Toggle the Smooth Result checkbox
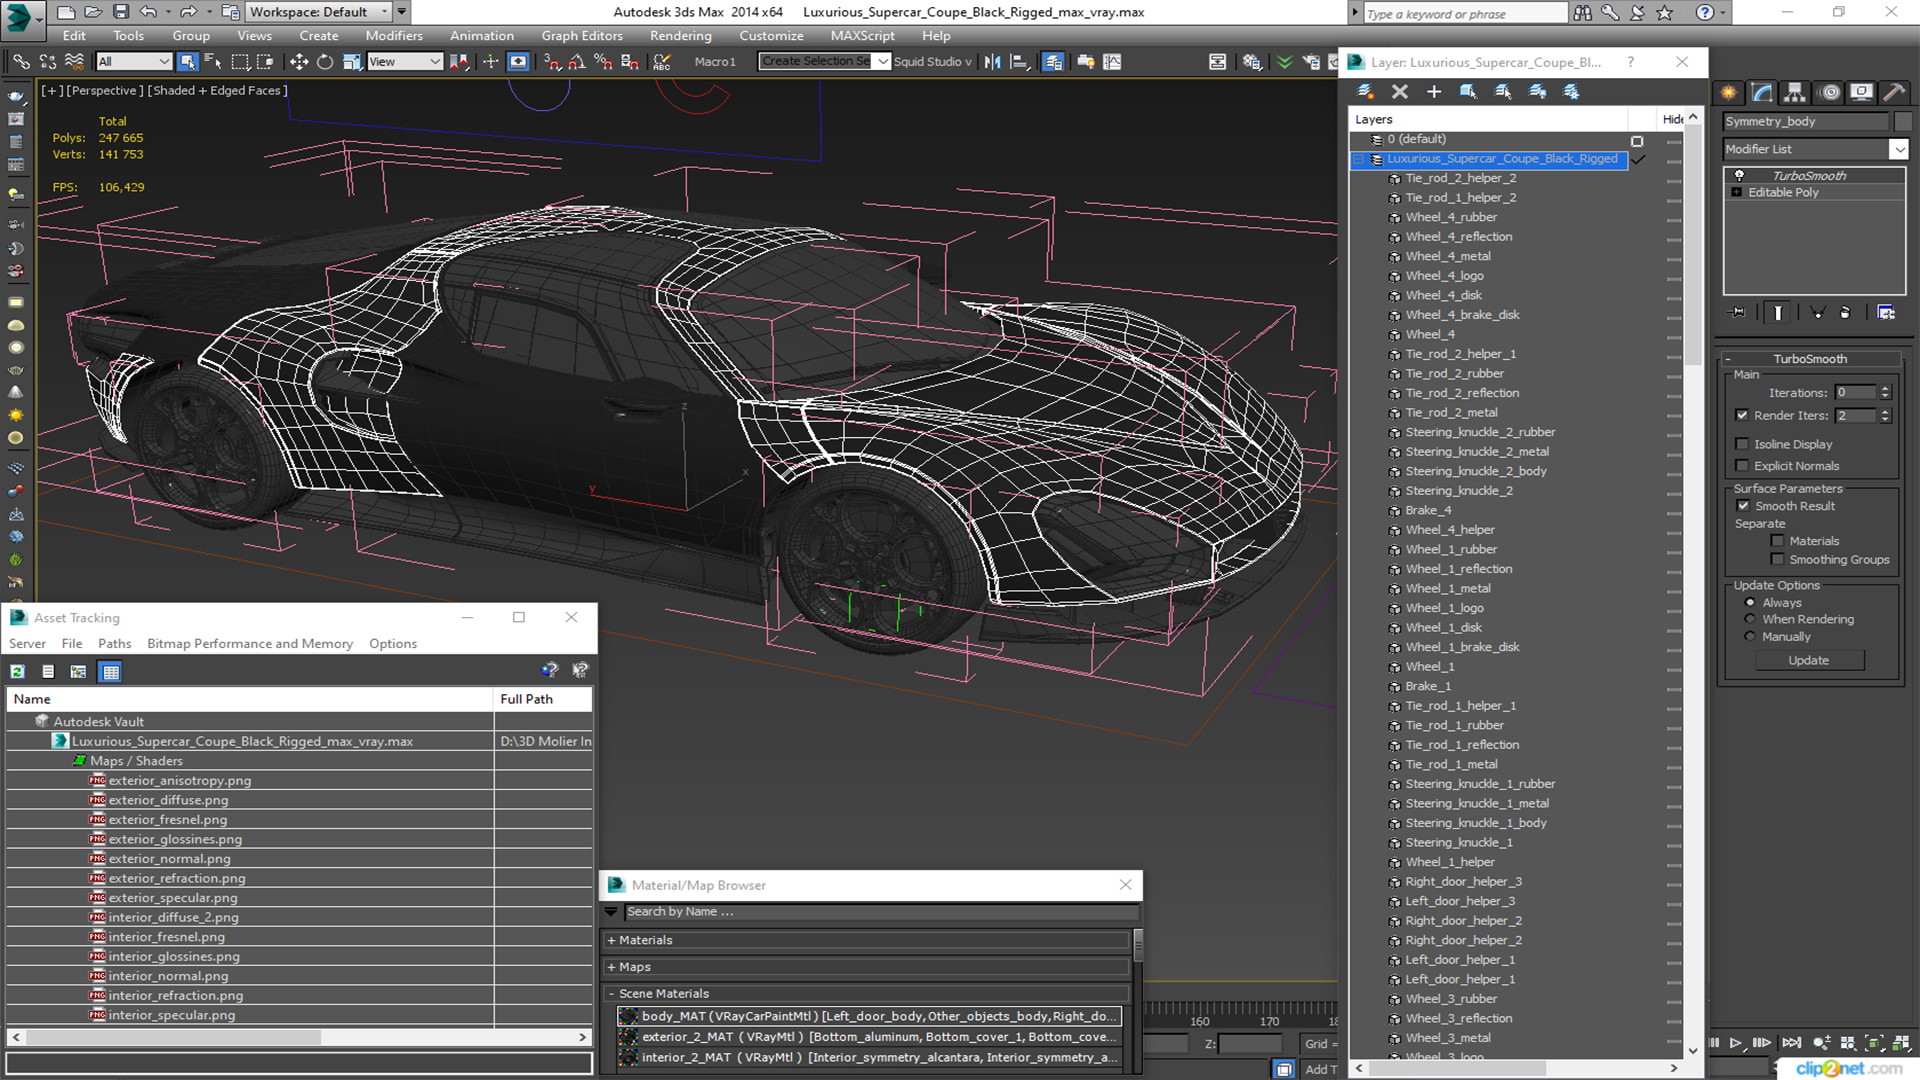Viewport: 1920px width, 1080px height. coord(1744,506)
